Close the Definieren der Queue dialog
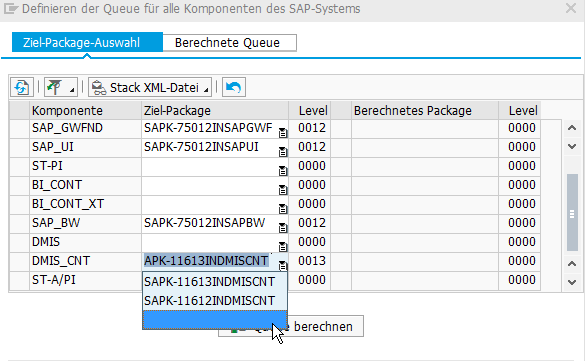 pyautogui.click(x=571, y=8)
